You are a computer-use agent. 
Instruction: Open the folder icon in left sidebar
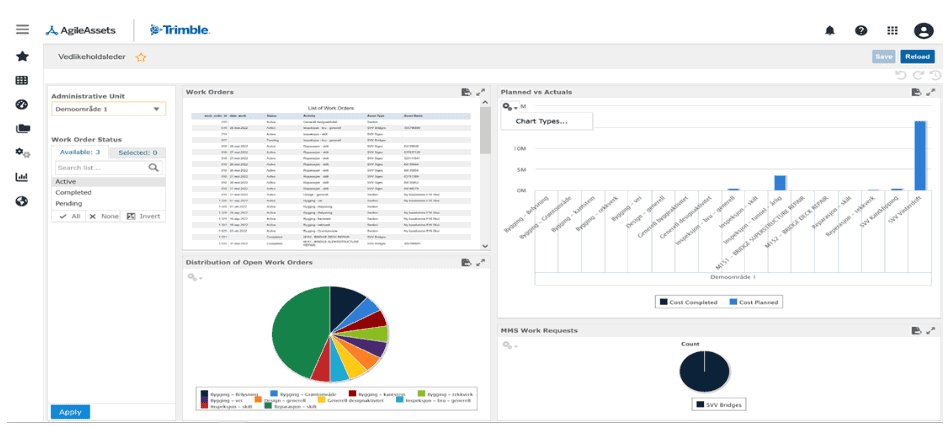[x=22, y=129]
